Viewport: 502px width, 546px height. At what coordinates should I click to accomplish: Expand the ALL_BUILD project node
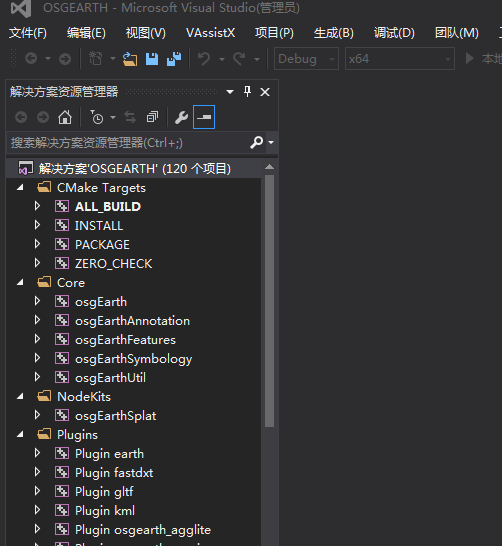click(x=37, y=206)
